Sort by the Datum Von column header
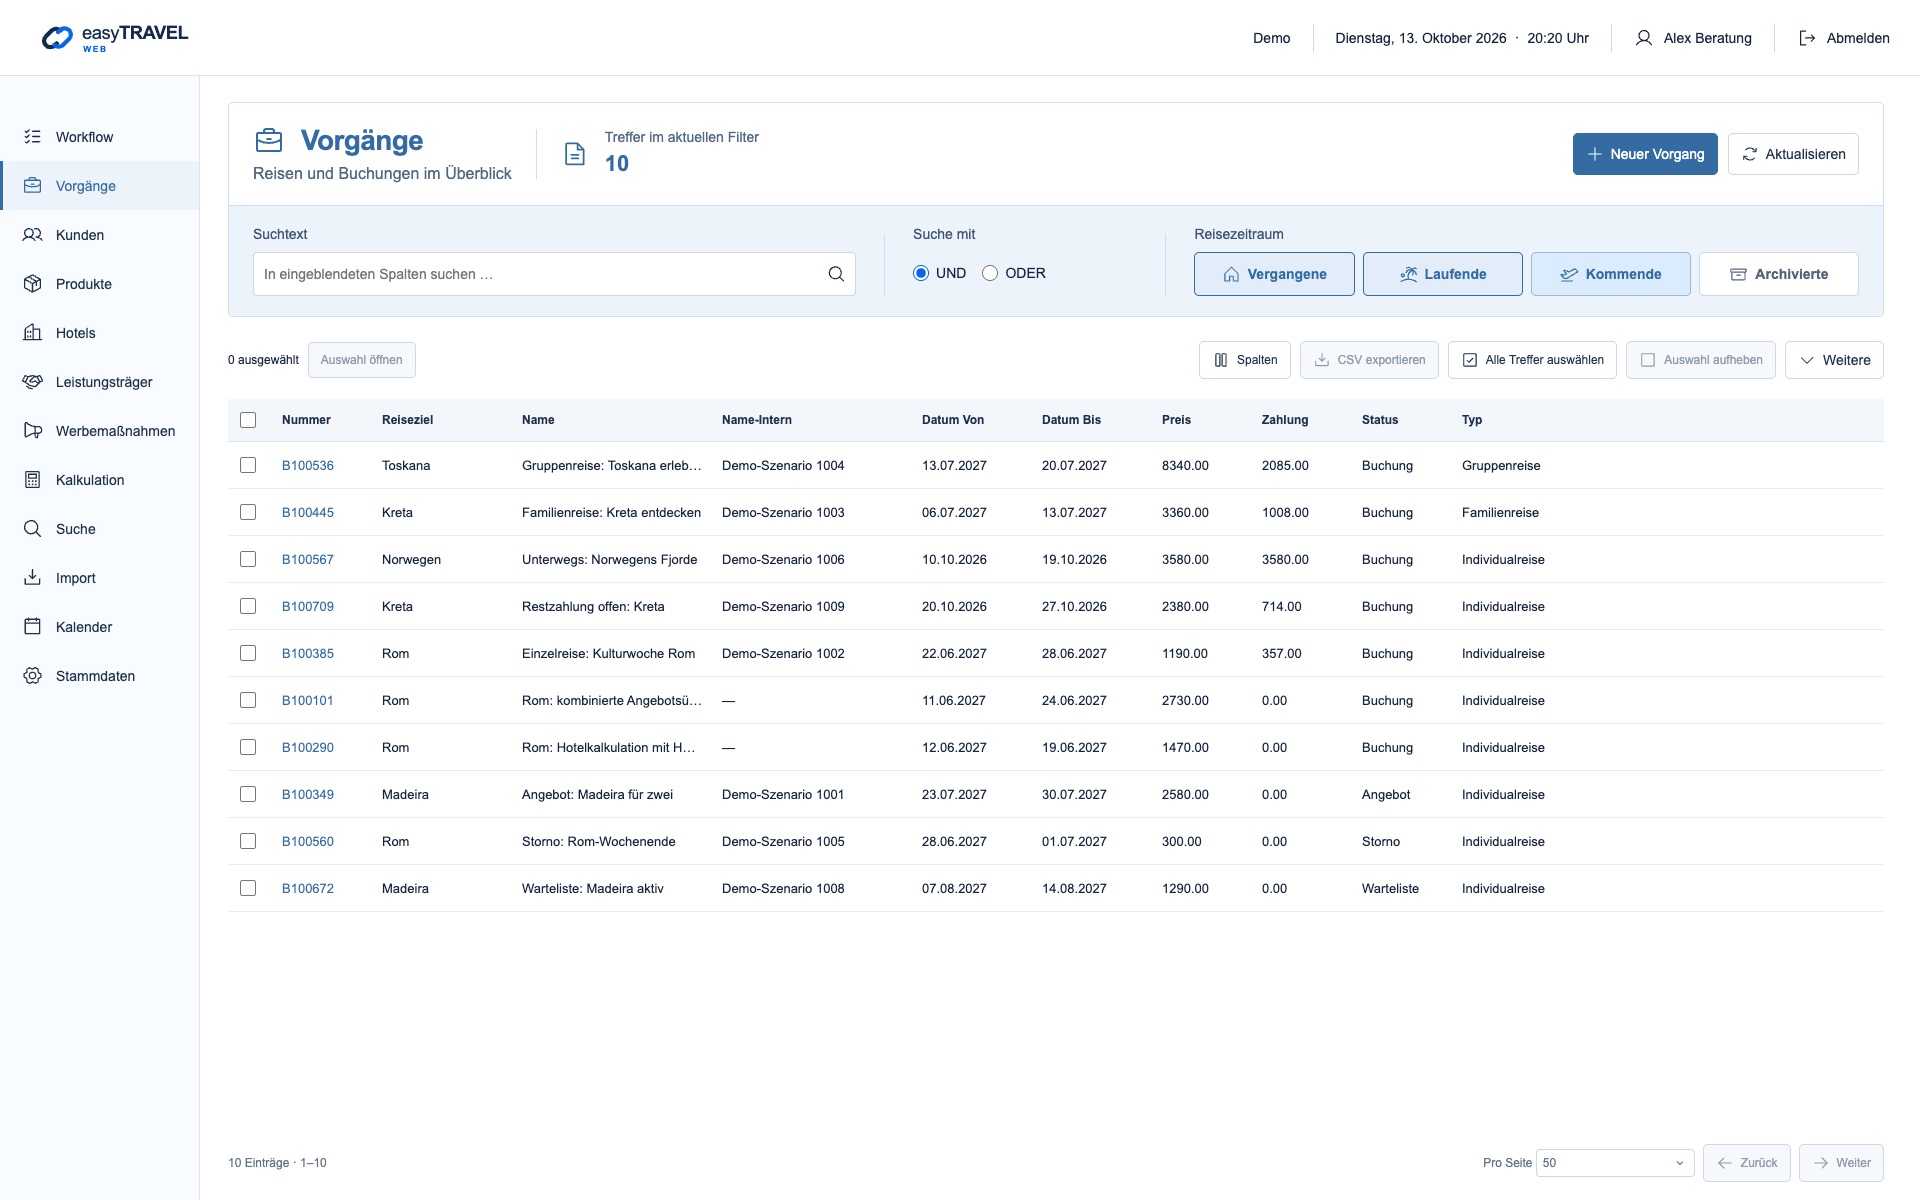This screenshot has height=1200, width=1920. tap(953, 420)
